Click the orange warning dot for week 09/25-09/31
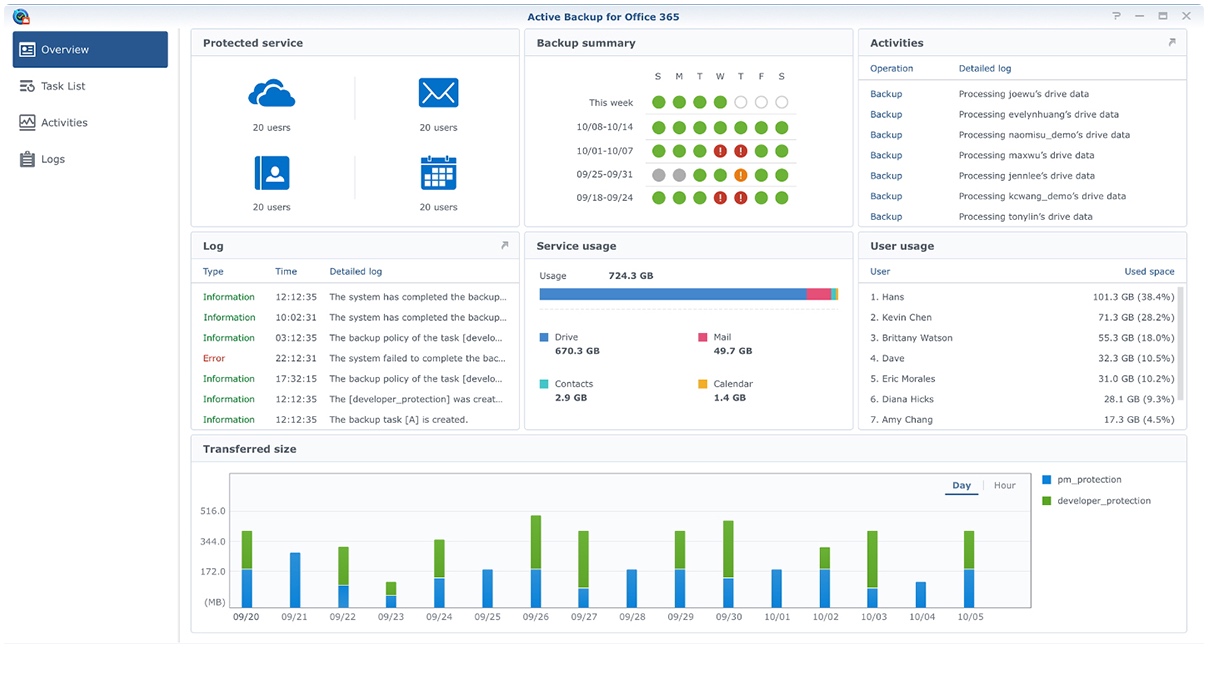 (x=741, y=175)
